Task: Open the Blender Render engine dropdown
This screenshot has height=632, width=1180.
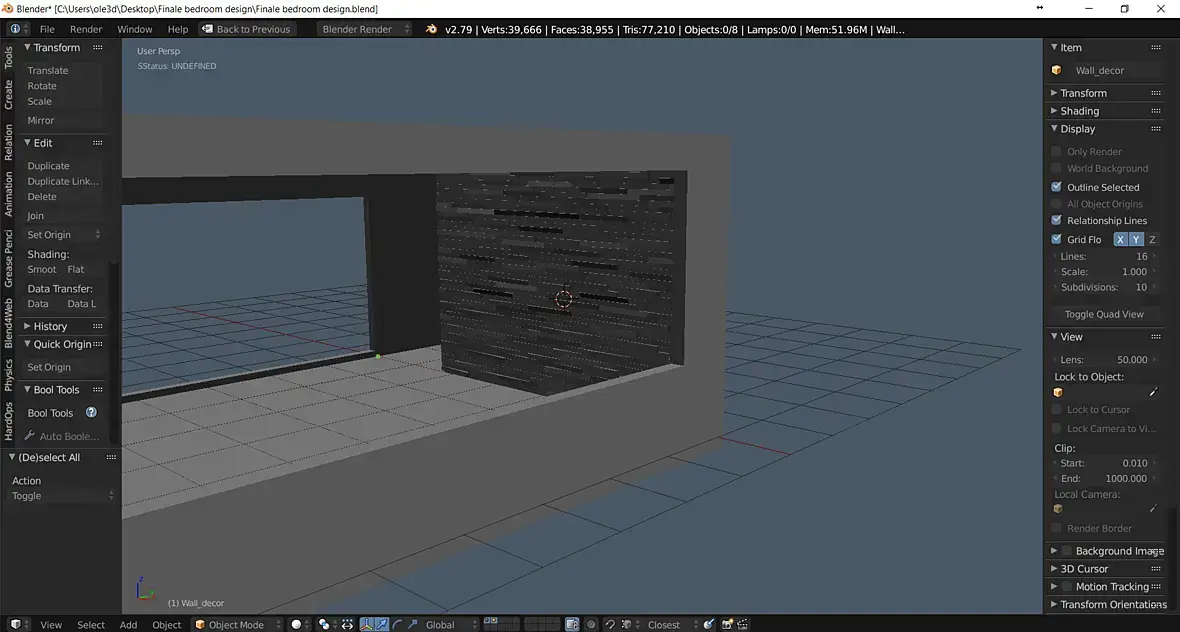Action: (364, 29)
